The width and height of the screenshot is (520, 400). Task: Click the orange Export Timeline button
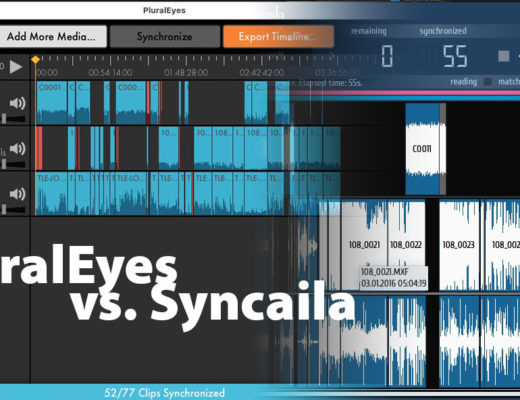[x=278, y=36]
